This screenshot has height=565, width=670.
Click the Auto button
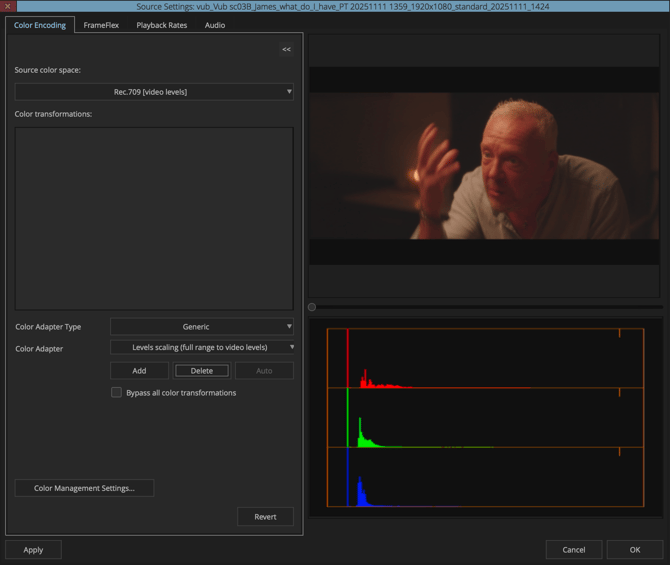tap(264, 371)
